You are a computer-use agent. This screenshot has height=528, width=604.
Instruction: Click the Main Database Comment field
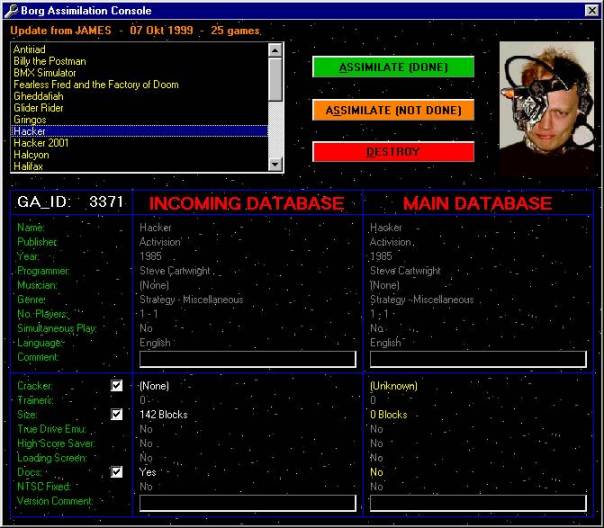coord(478,359)
